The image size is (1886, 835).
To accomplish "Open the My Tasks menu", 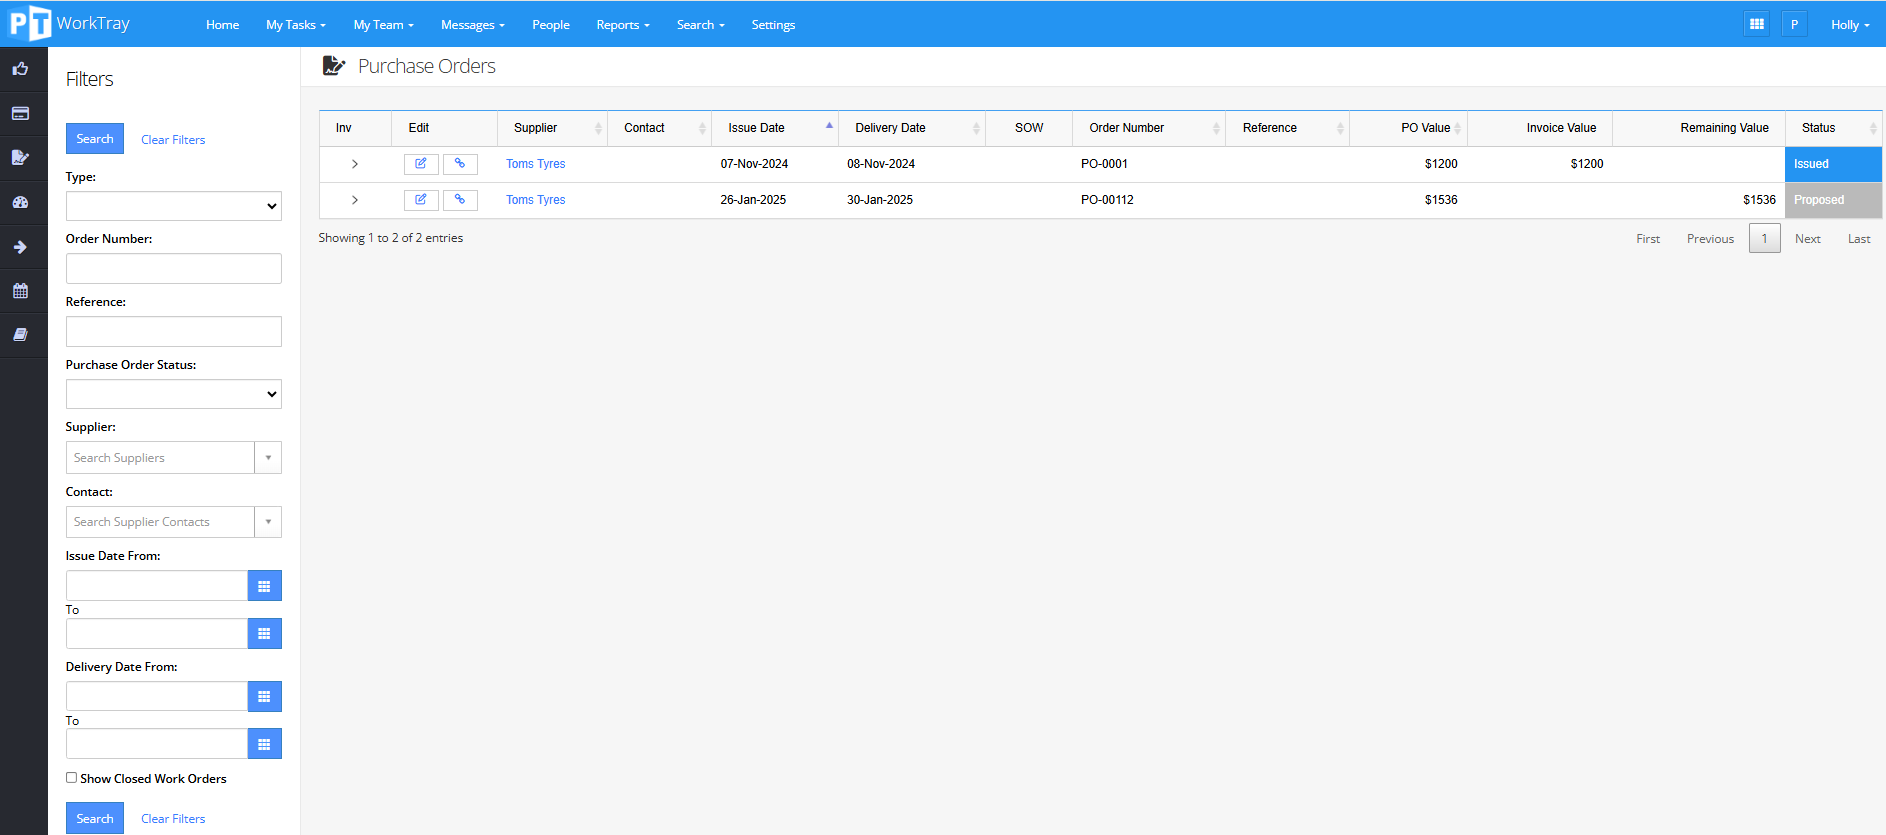I will tap(295, 25).
